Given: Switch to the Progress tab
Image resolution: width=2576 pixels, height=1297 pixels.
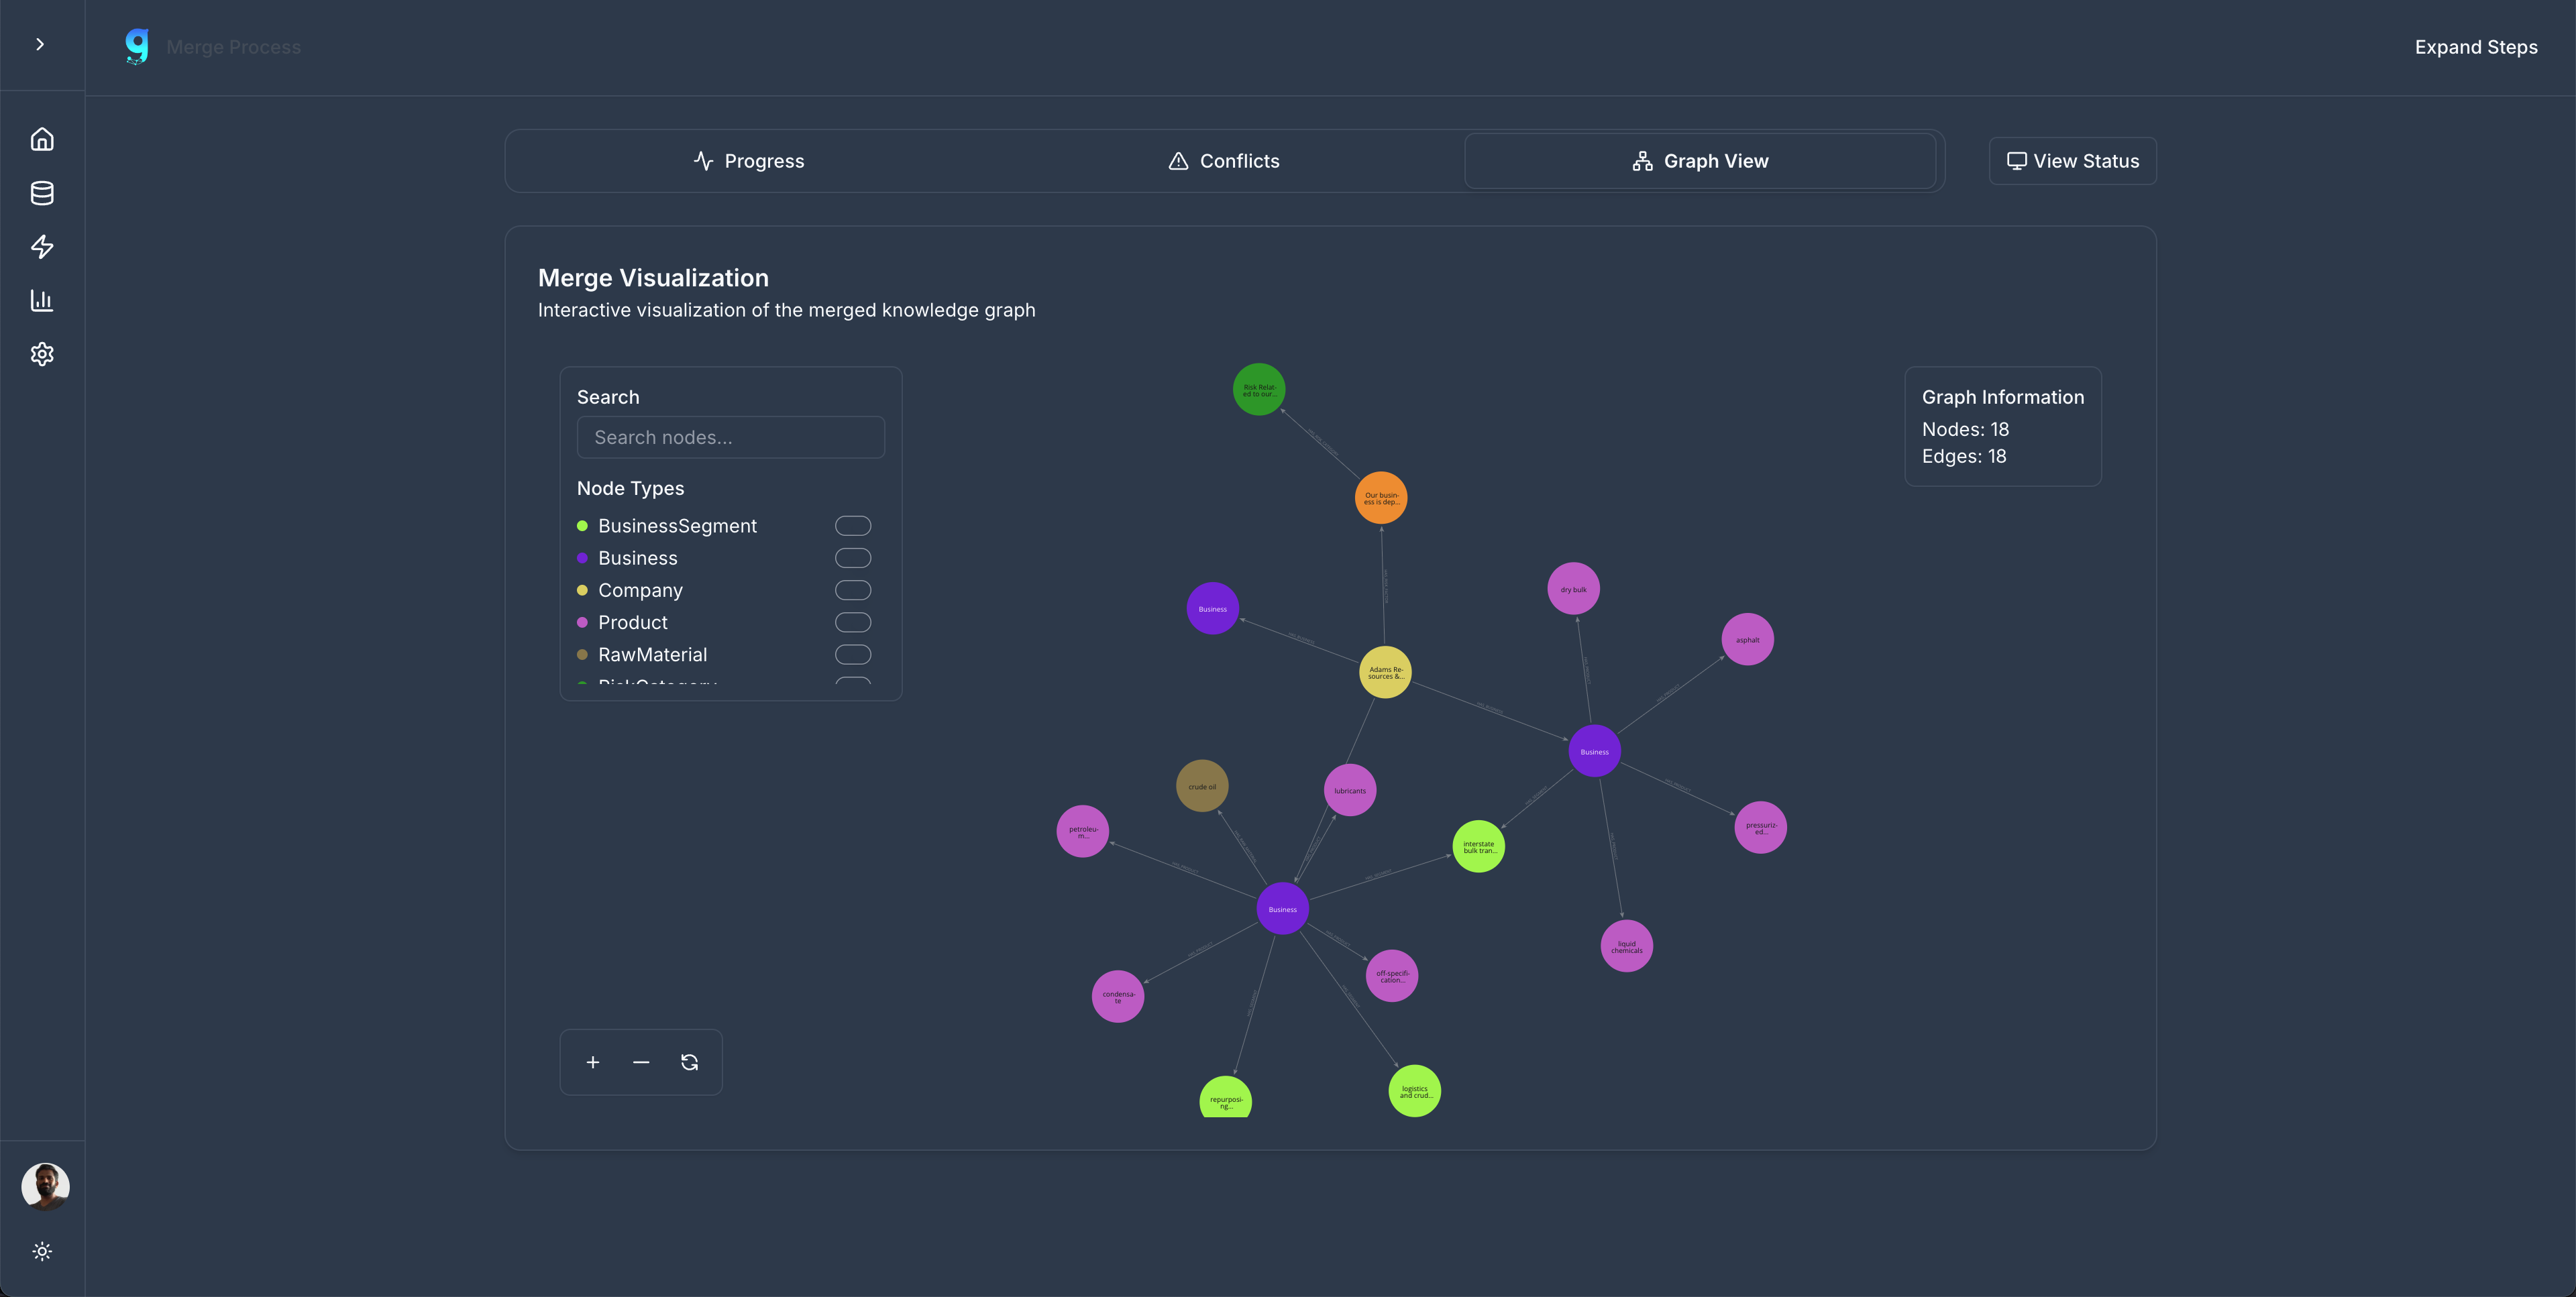Looking at the screenshot, I should pos(748,161).
